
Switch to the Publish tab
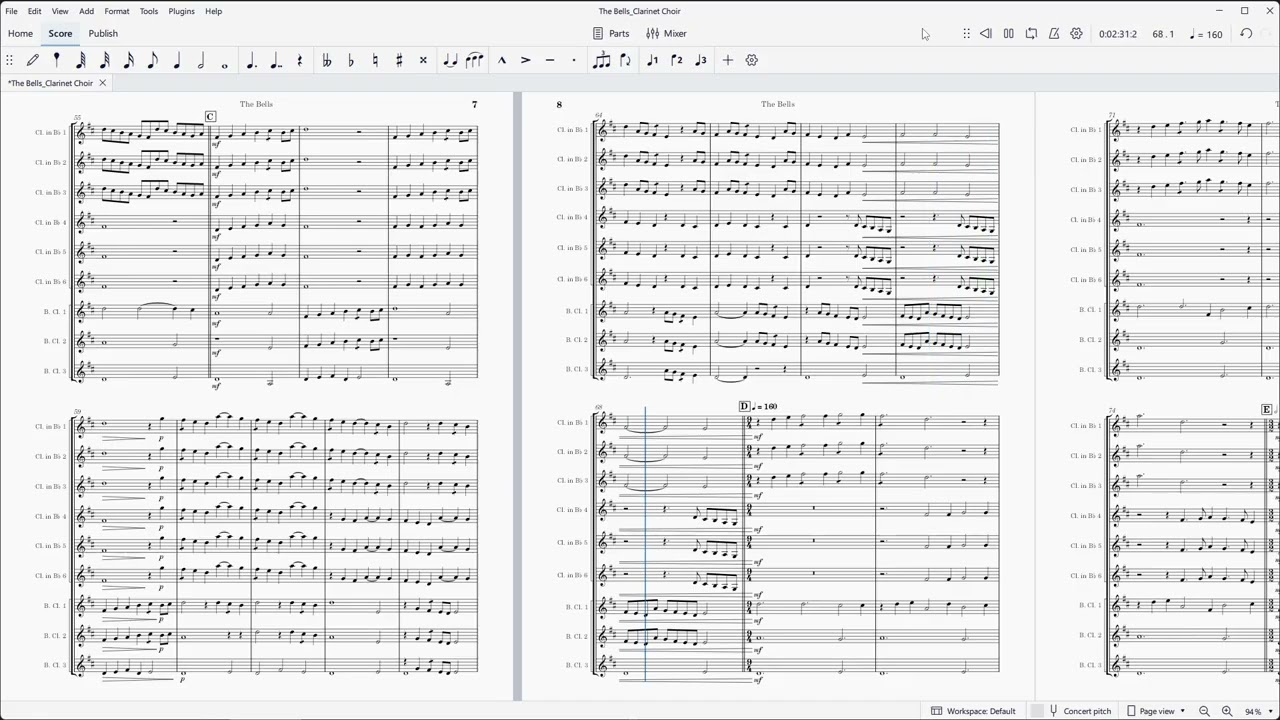pyautogui.click(x=103, y=33)
